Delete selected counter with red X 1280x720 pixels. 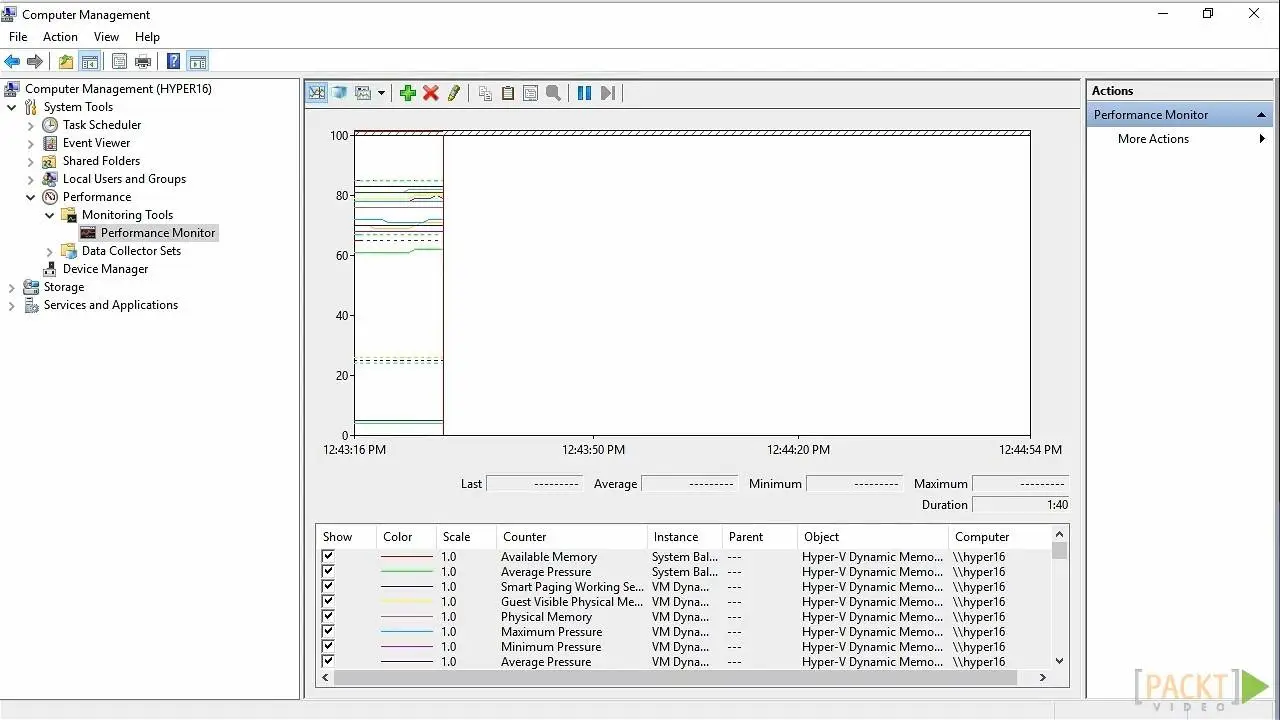coord(431,93)
